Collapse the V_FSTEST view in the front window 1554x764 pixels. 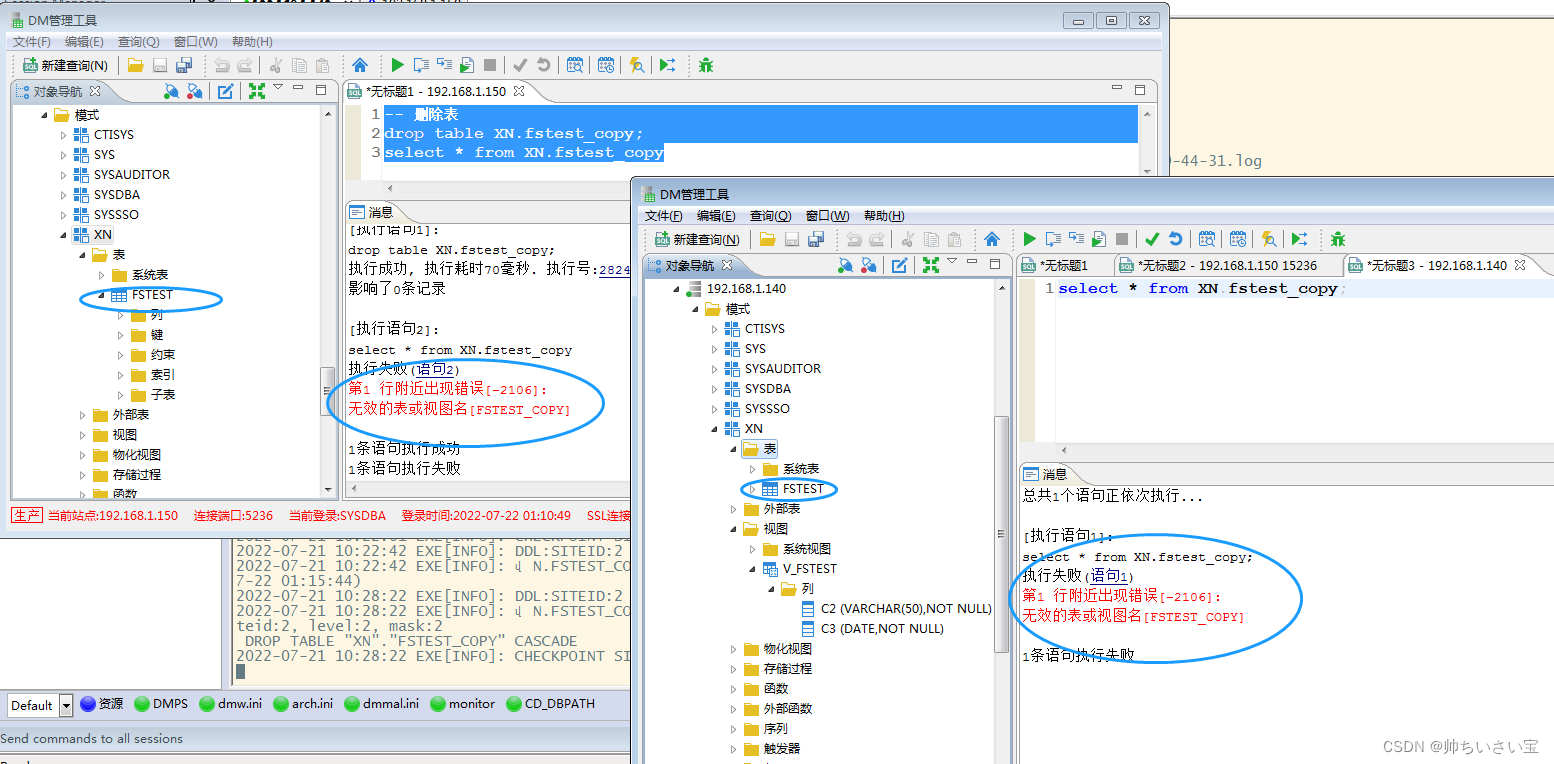[753, 569]
